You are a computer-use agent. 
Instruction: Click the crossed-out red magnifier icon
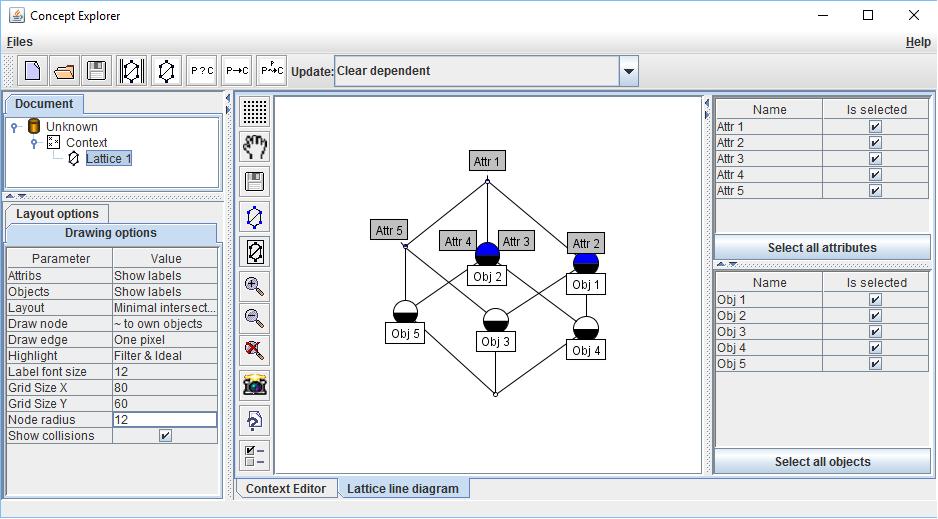click(255, 350)
